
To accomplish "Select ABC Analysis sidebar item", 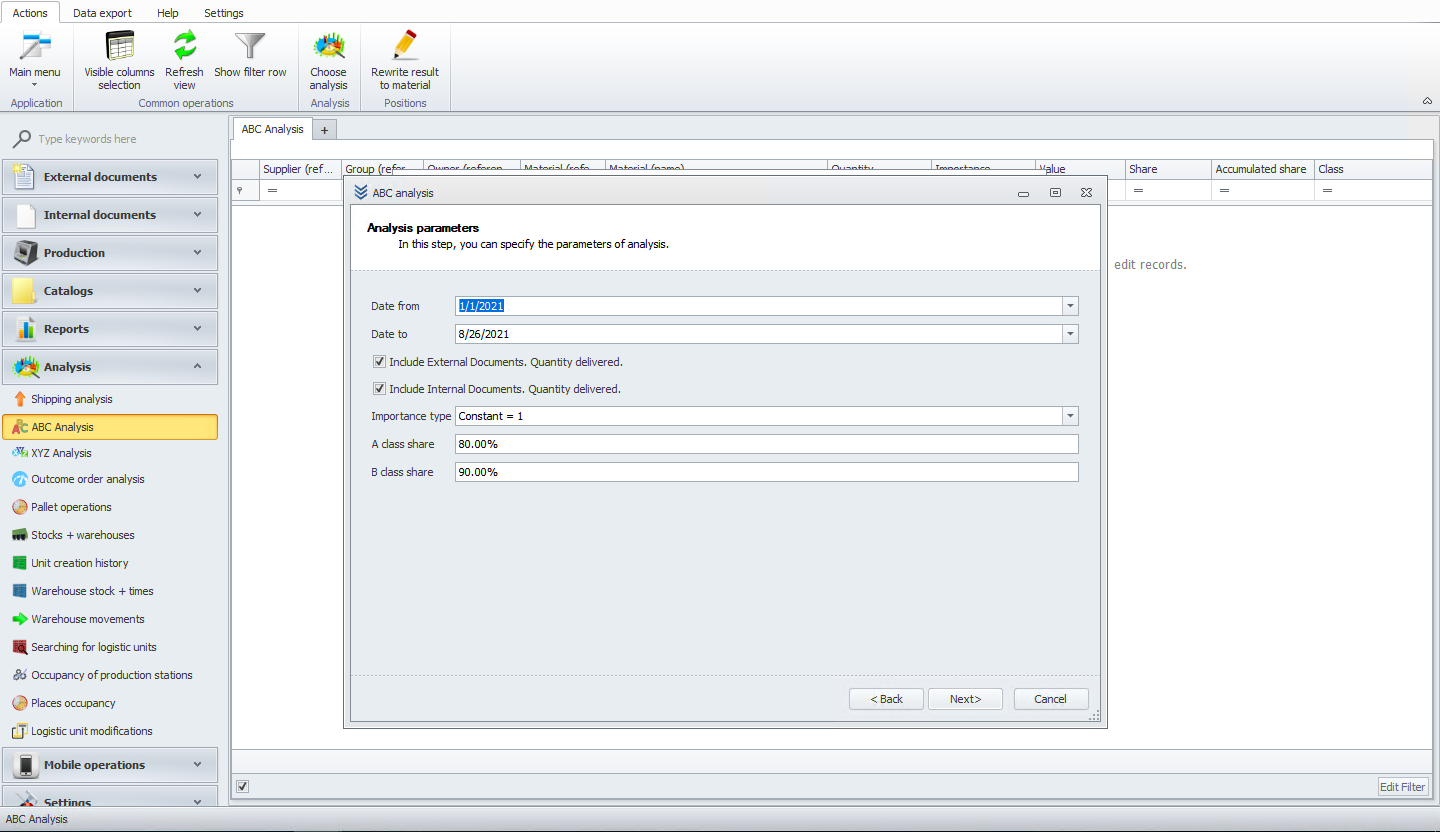I will tap(109, 427).
